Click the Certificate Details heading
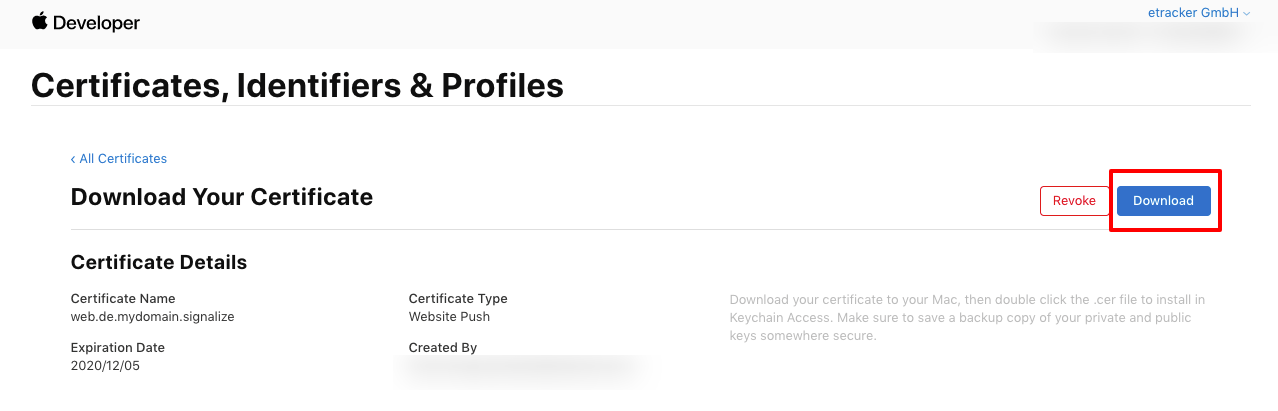The image size is (1278, 411). 159,263
